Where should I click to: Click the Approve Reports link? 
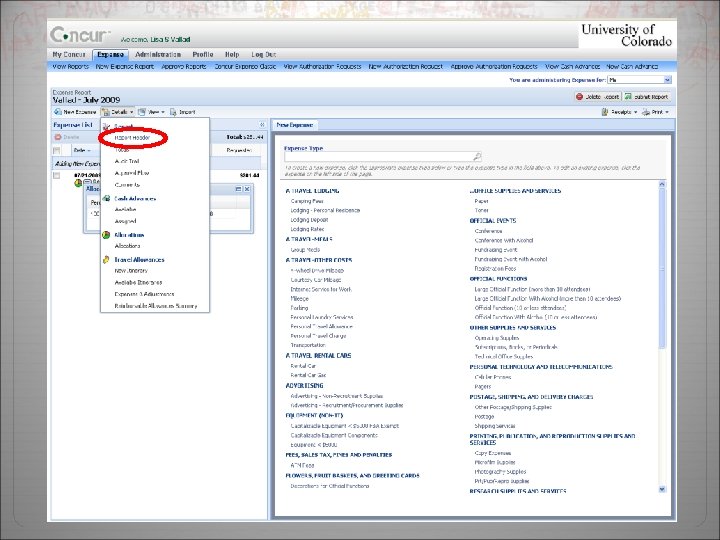tap(184, 67)
